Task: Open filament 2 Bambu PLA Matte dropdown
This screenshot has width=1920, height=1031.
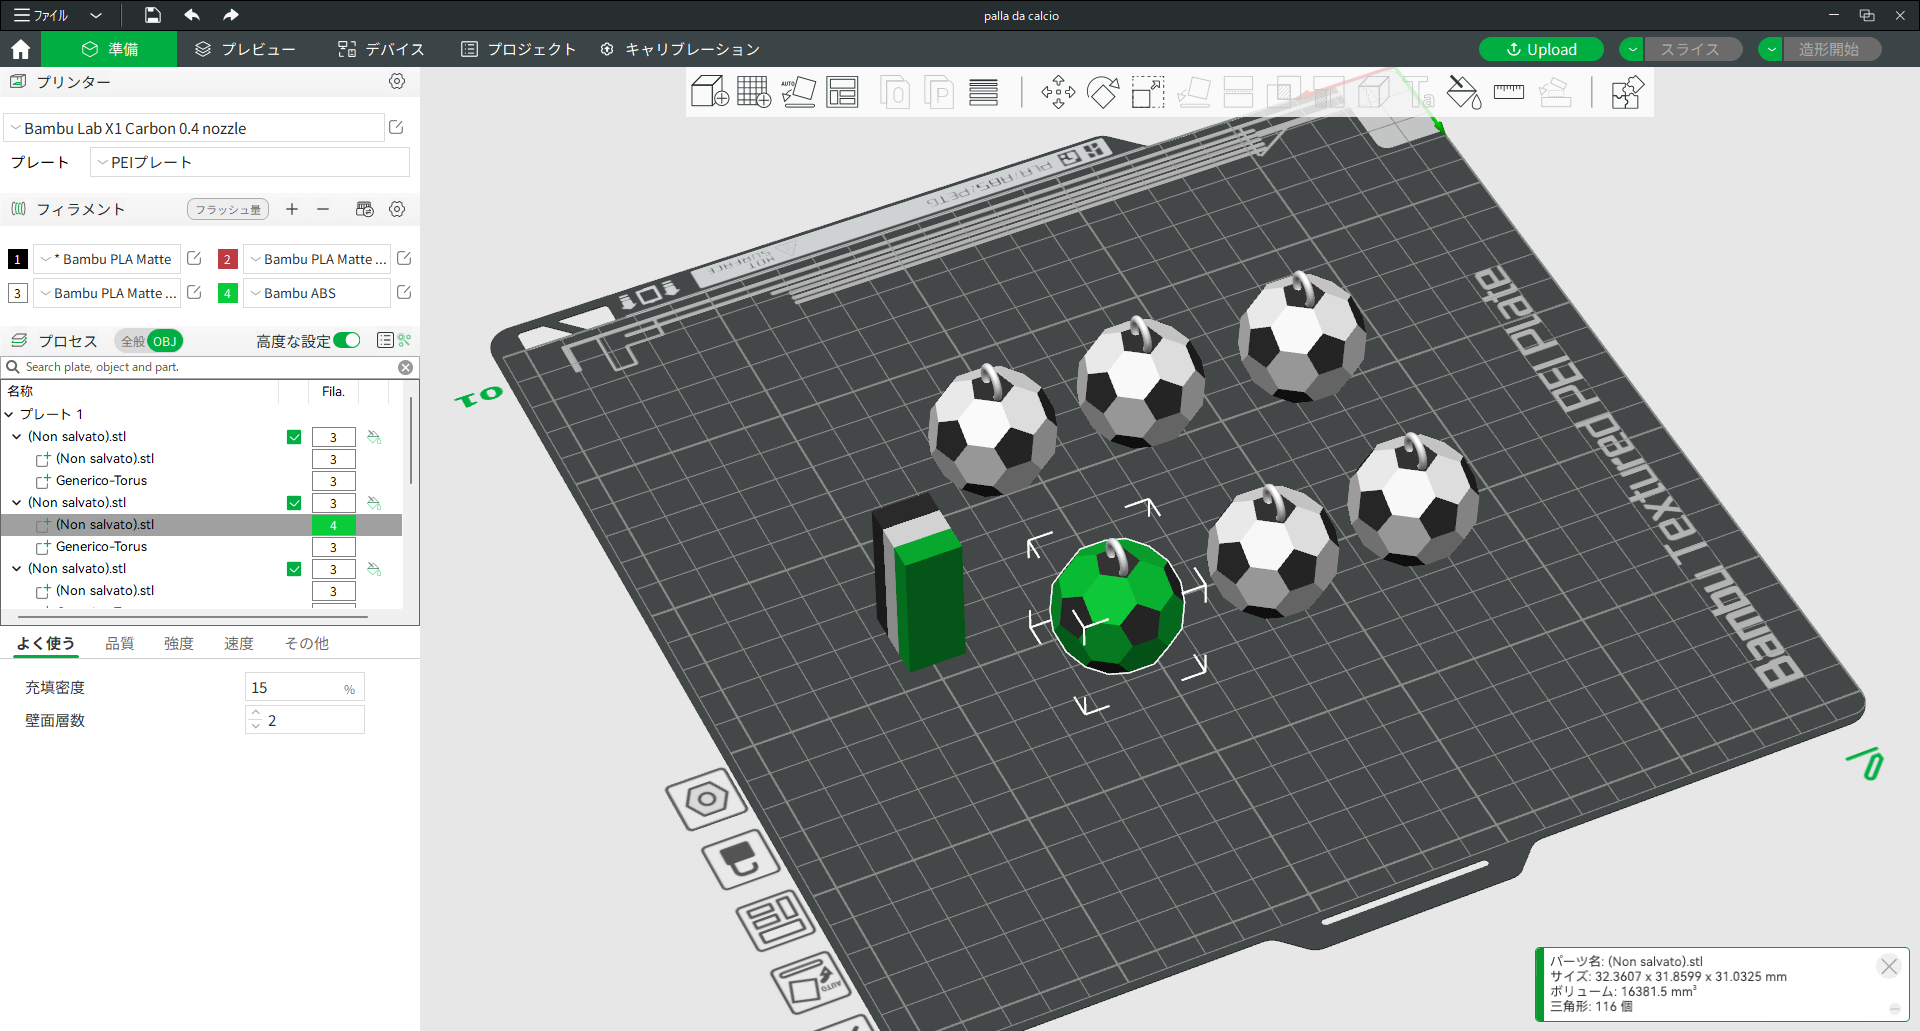Action: (317, 259)
